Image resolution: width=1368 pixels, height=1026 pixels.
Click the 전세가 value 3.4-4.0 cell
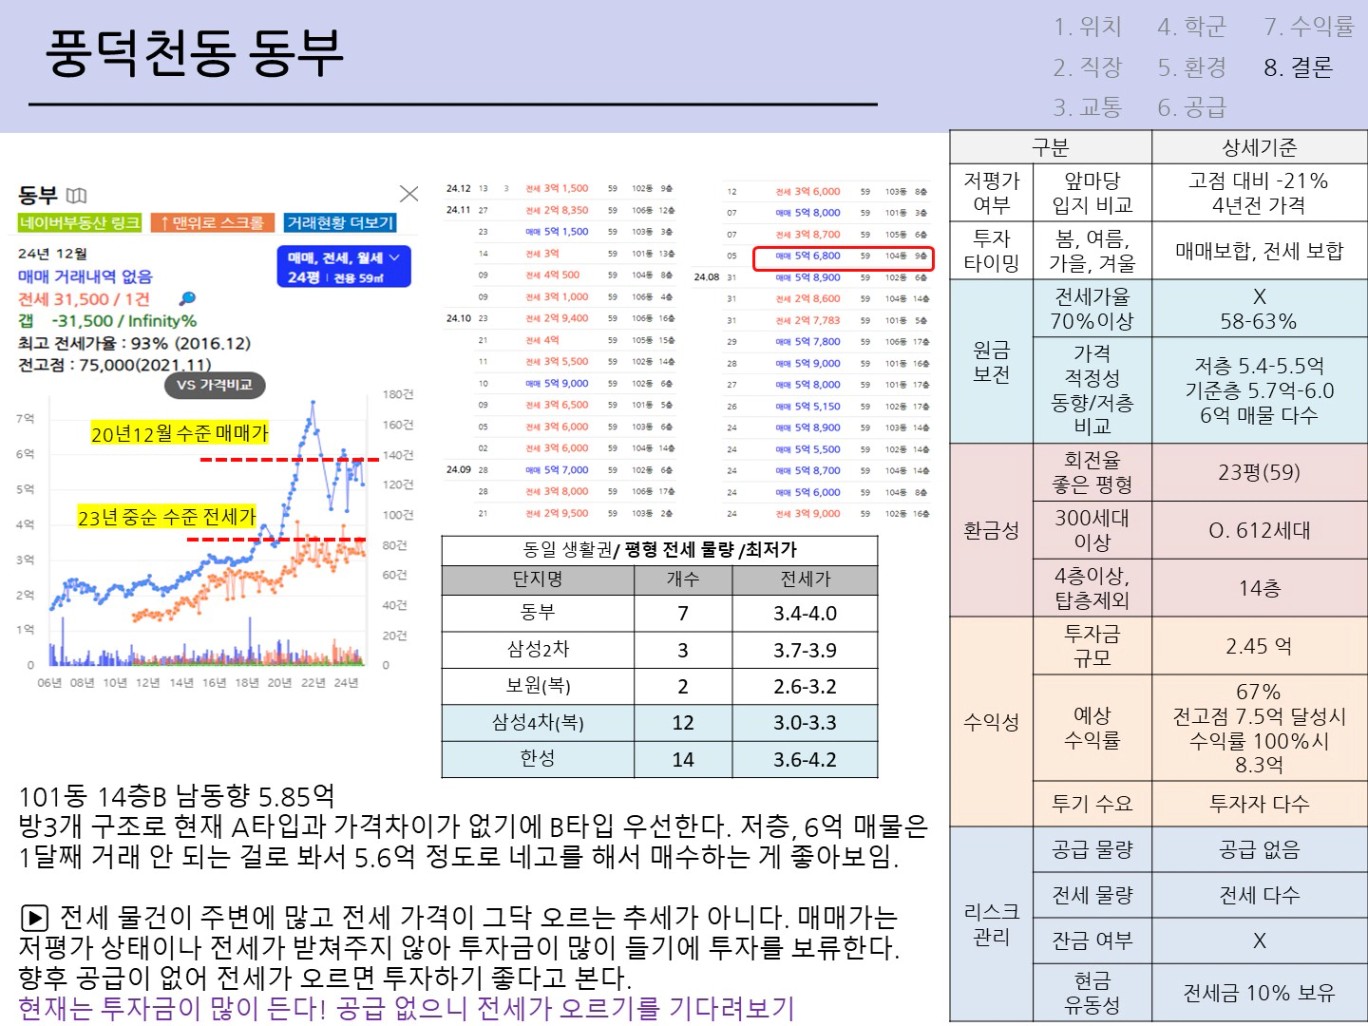pyautogui.click(x=805, y=613)
